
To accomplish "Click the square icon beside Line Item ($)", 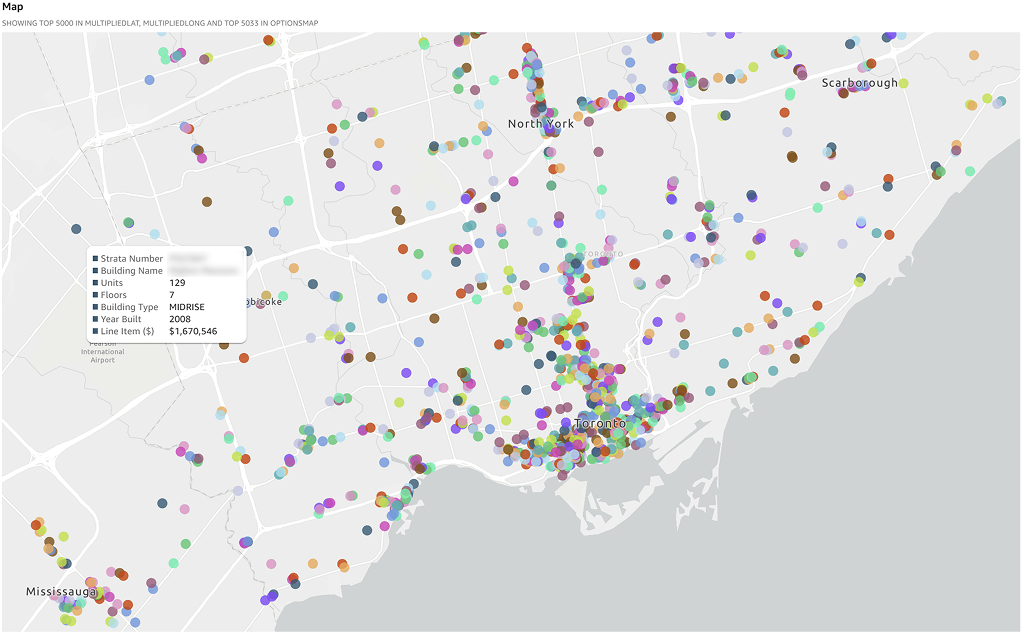I will coord(95,331).
